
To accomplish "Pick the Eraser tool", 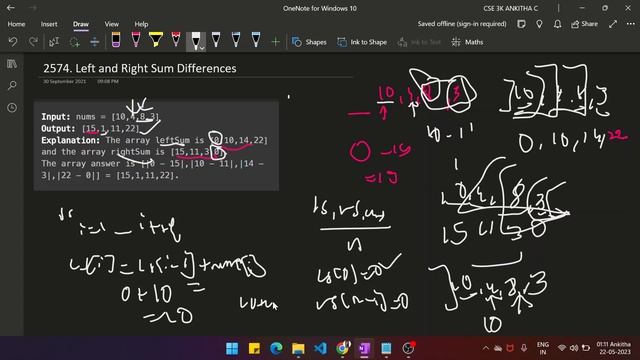I will click(116, 40).
